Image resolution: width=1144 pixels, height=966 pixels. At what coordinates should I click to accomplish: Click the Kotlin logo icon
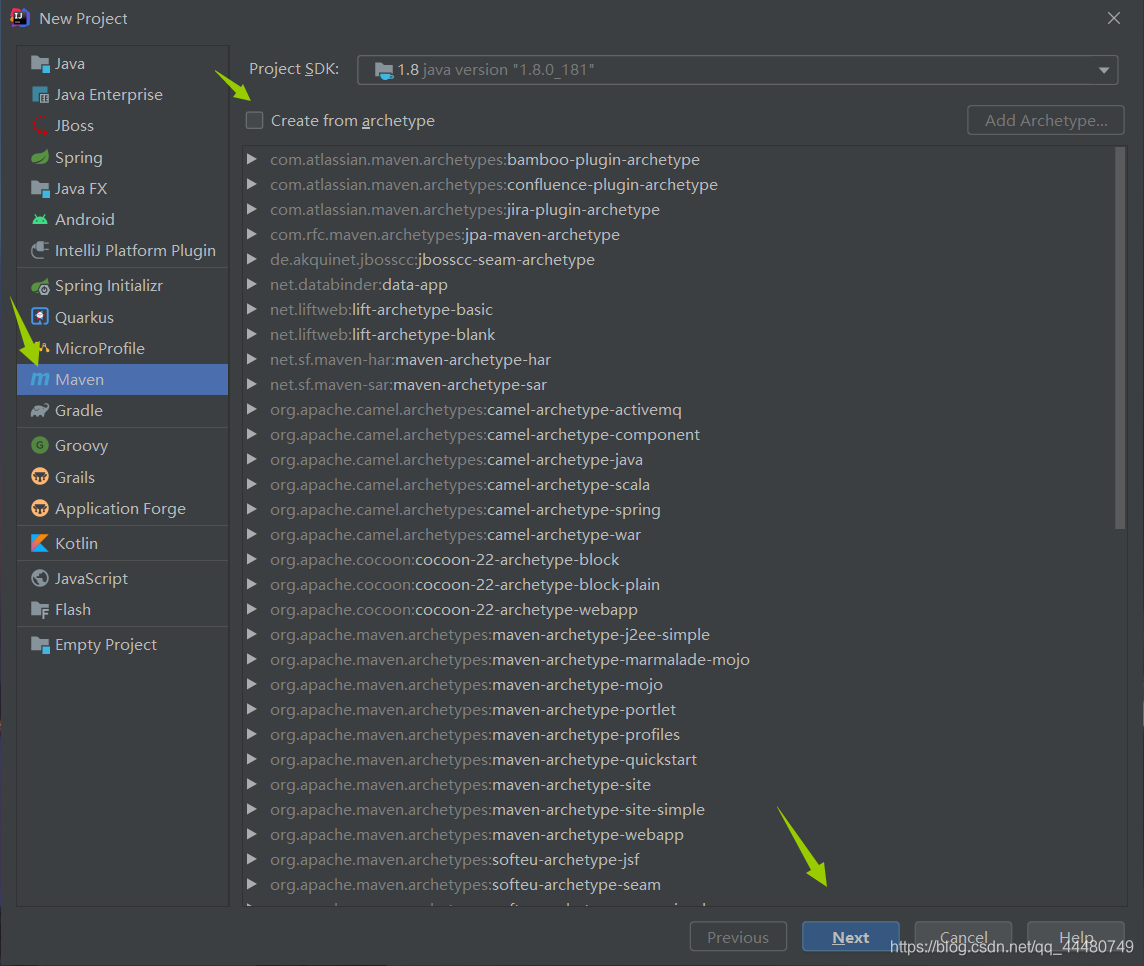tap(39, 544)
